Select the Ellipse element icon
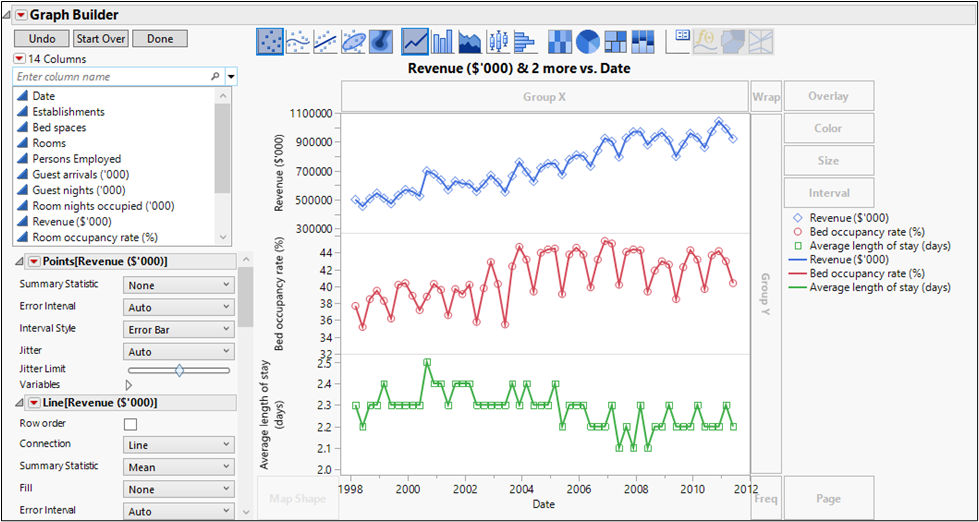Image resolution: width=979 pixels, height=522 pixels. coord(353,41)
